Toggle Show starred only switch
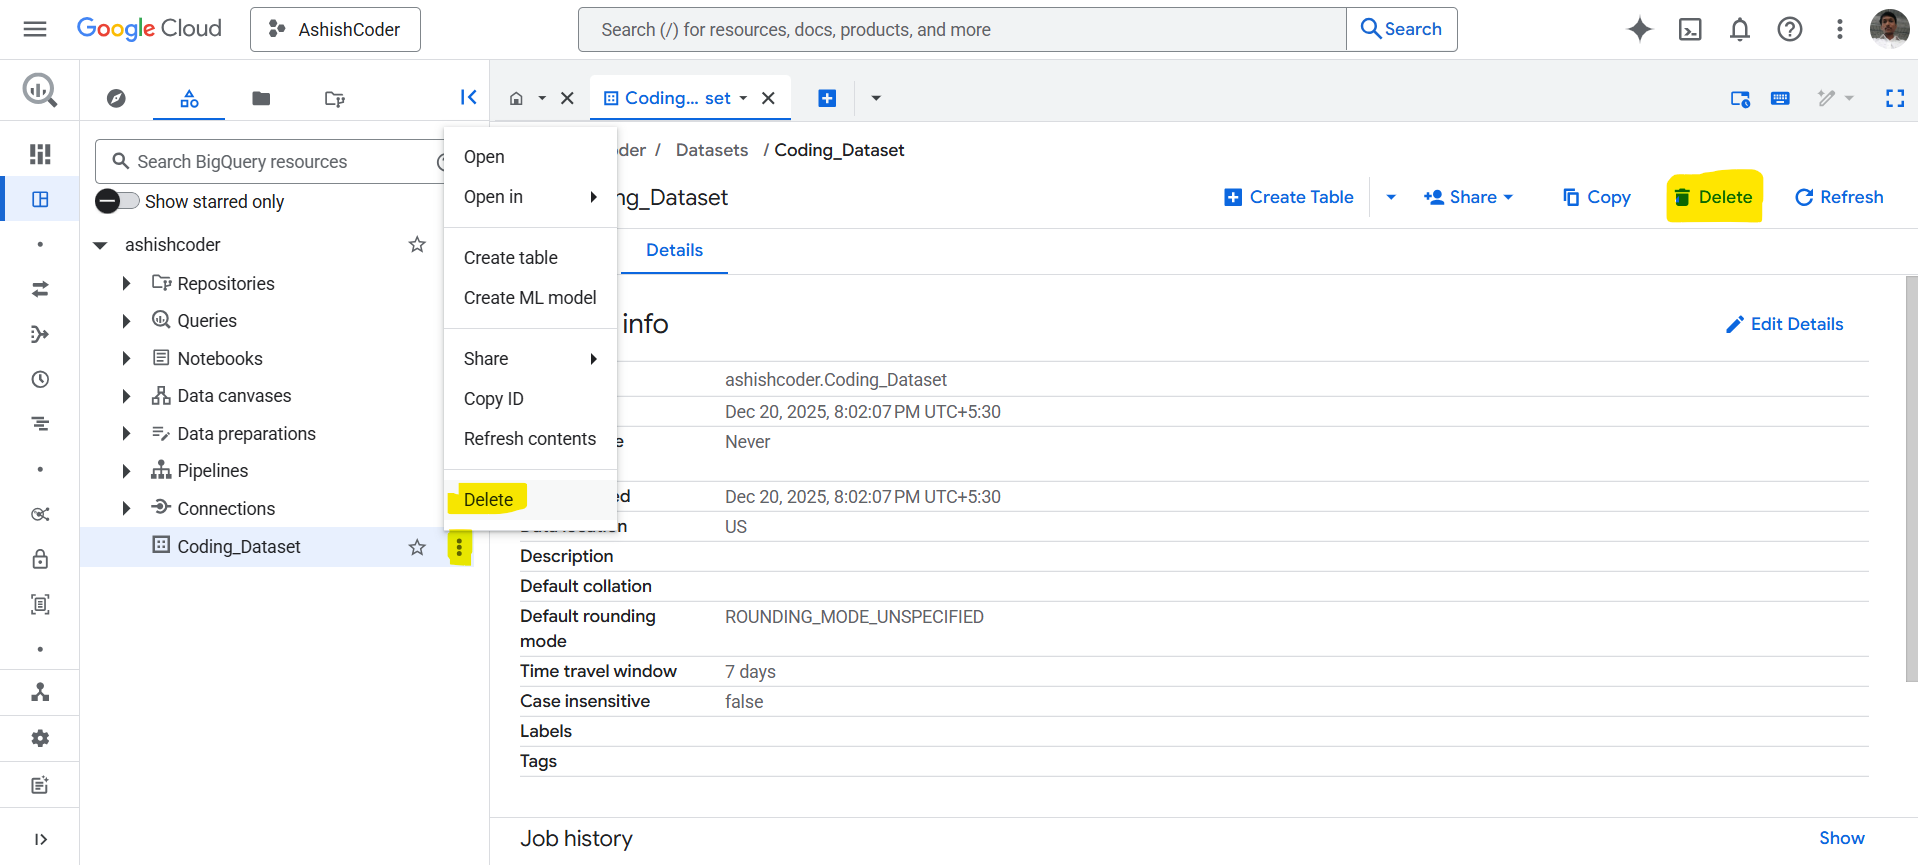Image resolution: width=1918 pixels, height=865 pixels. (117, 201)
